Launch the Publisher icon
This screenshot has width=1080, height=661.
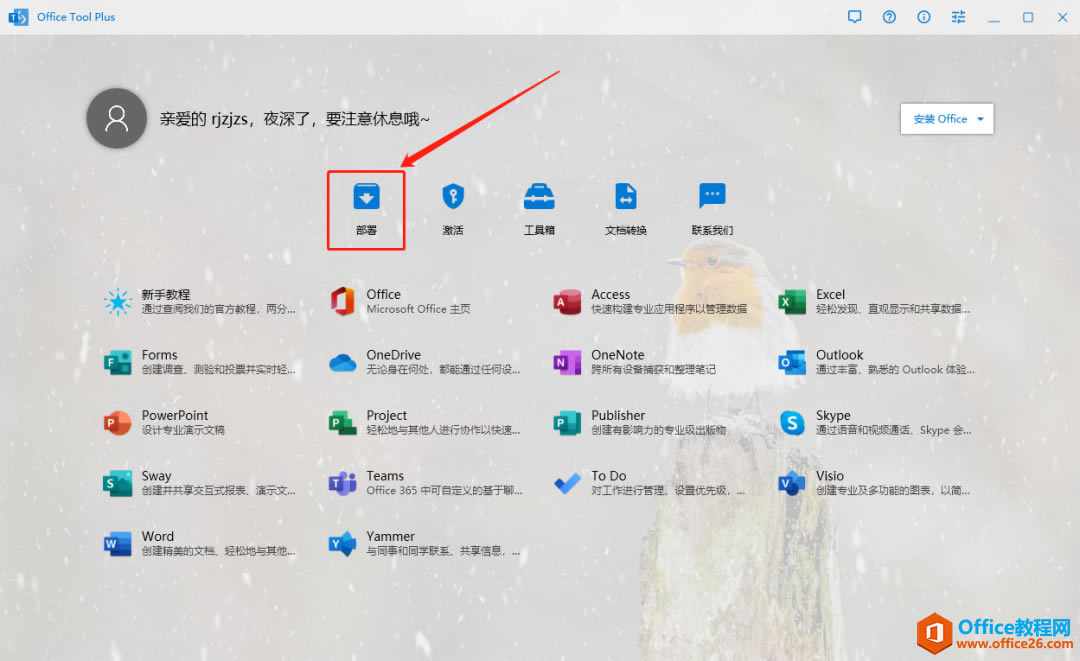click(567, 423)
